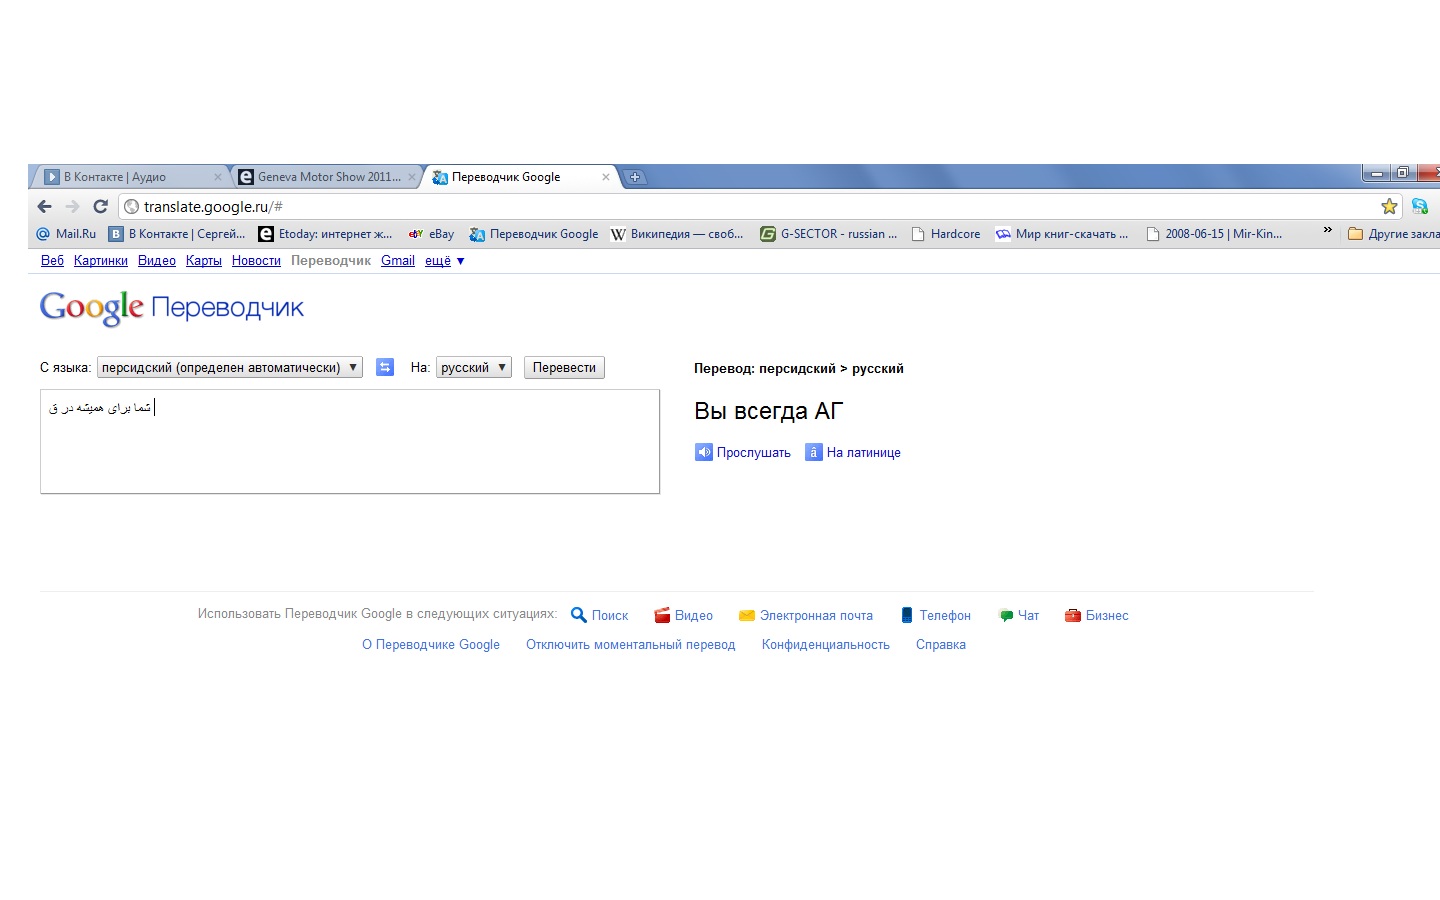Click translated text Вы всегда АГ
The height and width of the screenshot is (900, 1440).
(769, 411)
